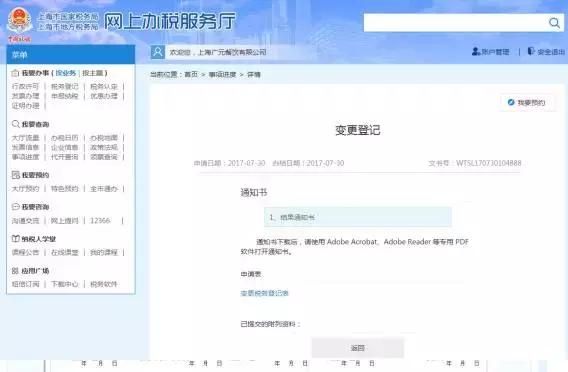Open 账户管理 account management
The height and width of the screenshot is (372, 568).
(490, 52)
